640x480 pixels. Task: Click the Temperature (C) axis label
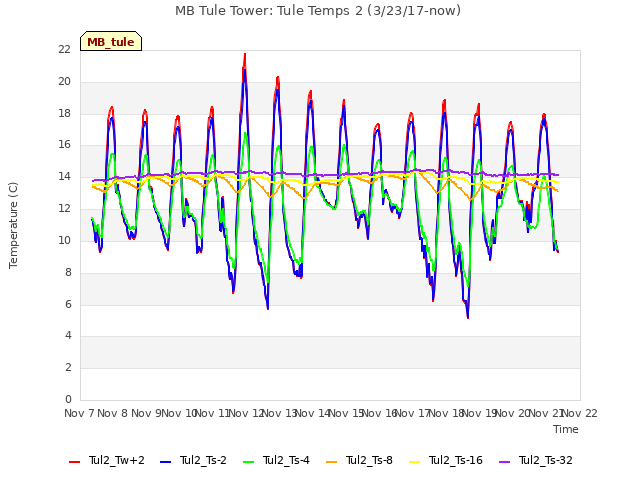pos(13,225)
